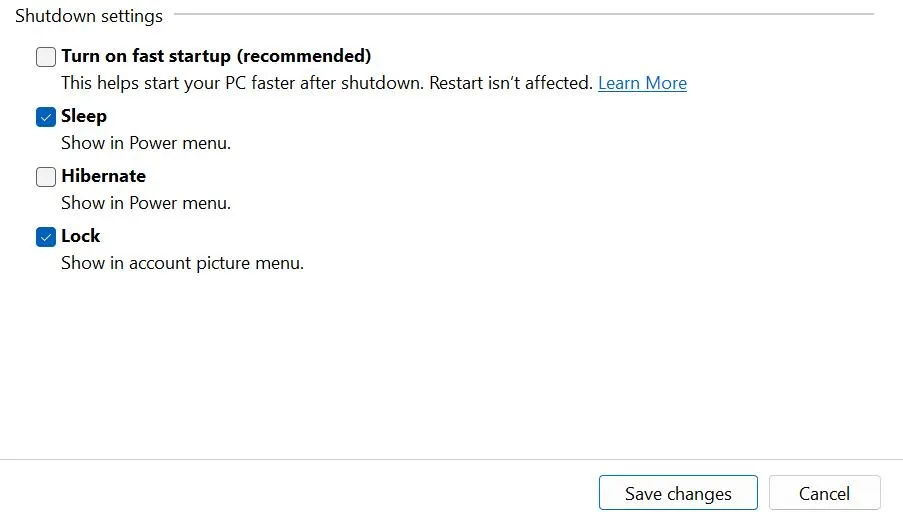Click the bold Lock label text
Screen dimensions: 903x517
tap(81, 236)
